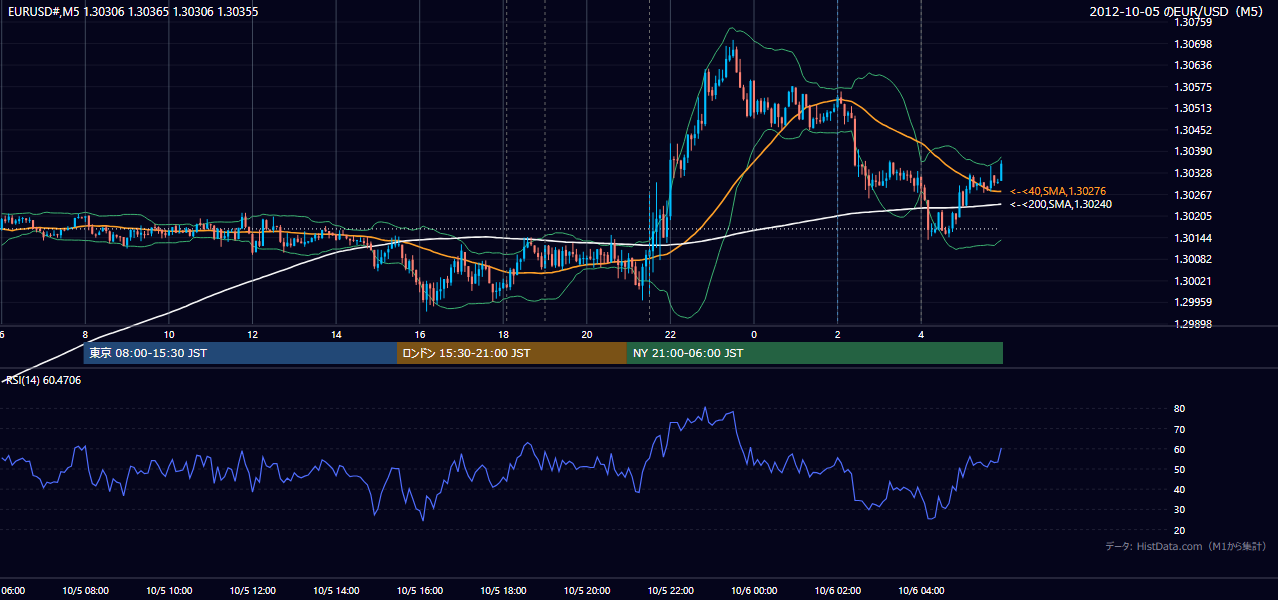Click hour label 8 under price chart
The height and width of the screenshot is (600, 1278).
pyautogui.click(x=86, y=334)
